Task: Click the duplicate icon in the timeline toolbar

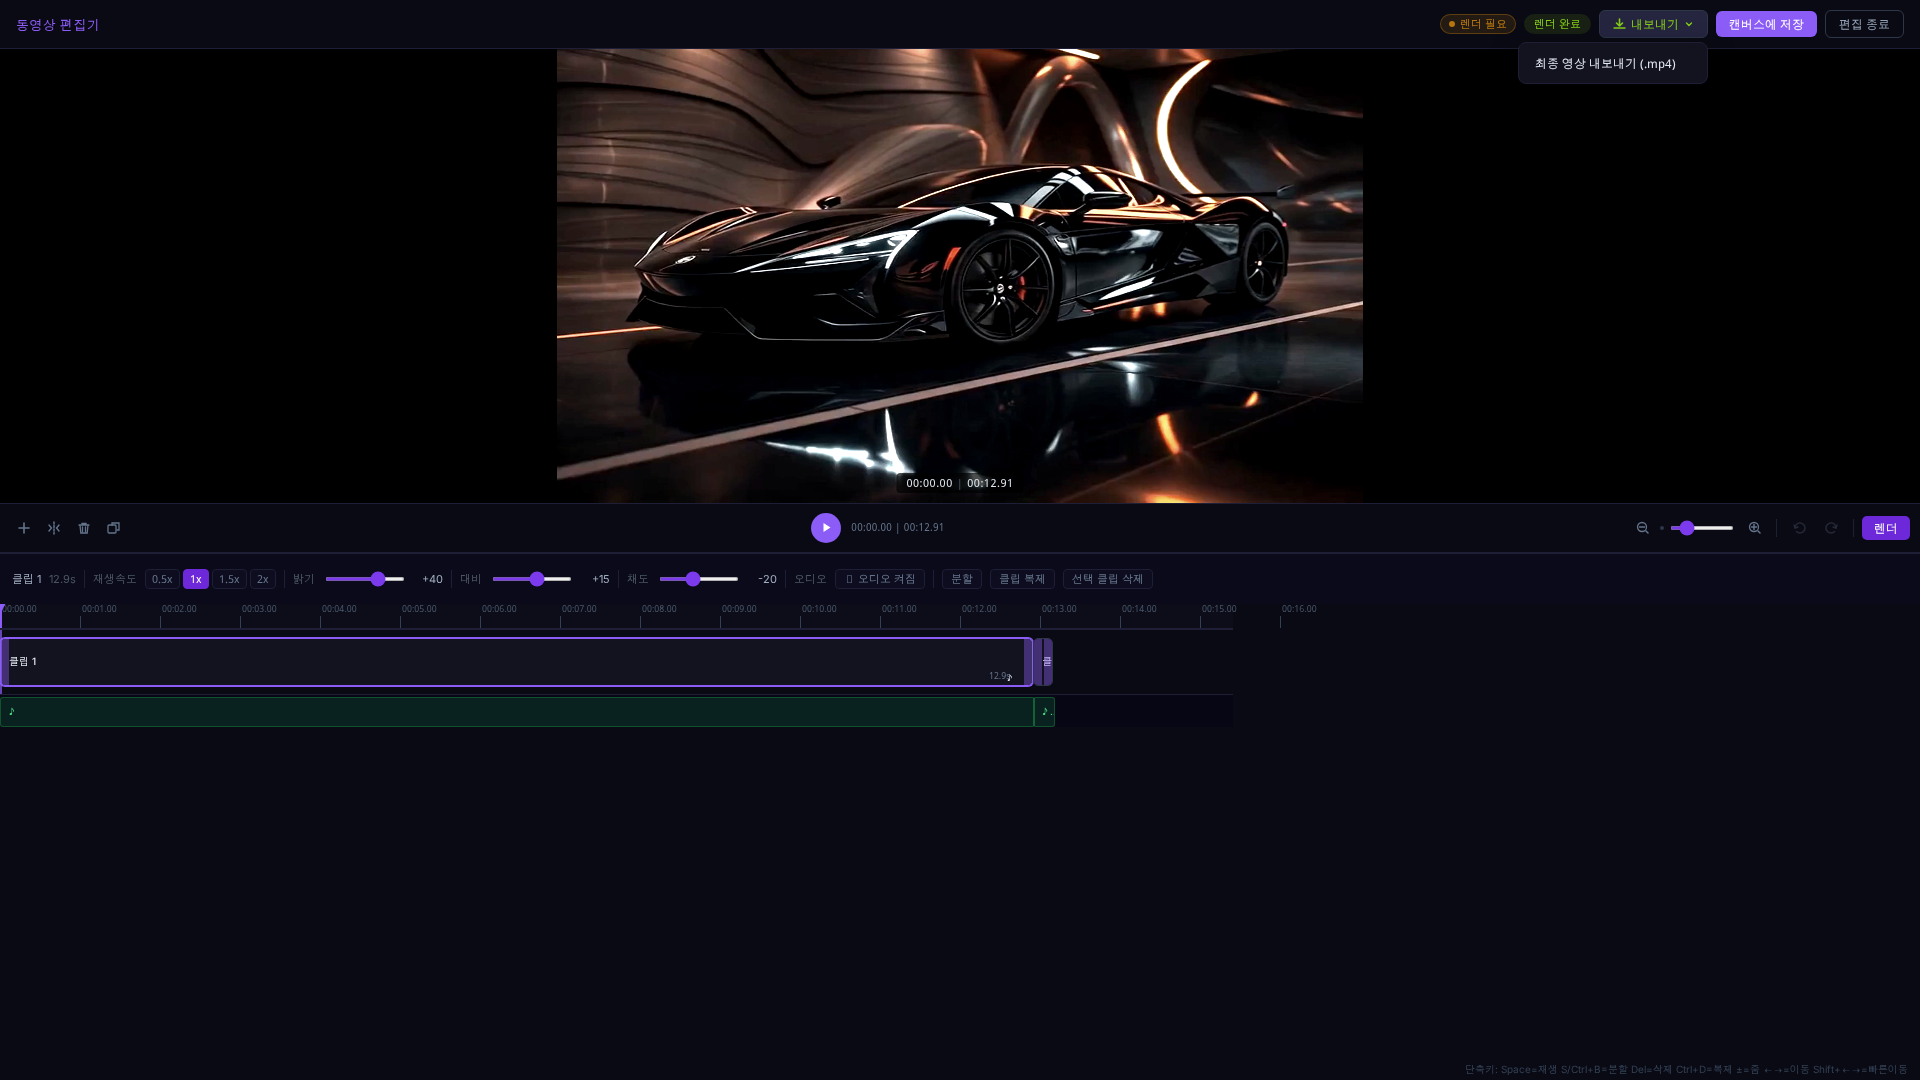Action: [x=114, y=528]
